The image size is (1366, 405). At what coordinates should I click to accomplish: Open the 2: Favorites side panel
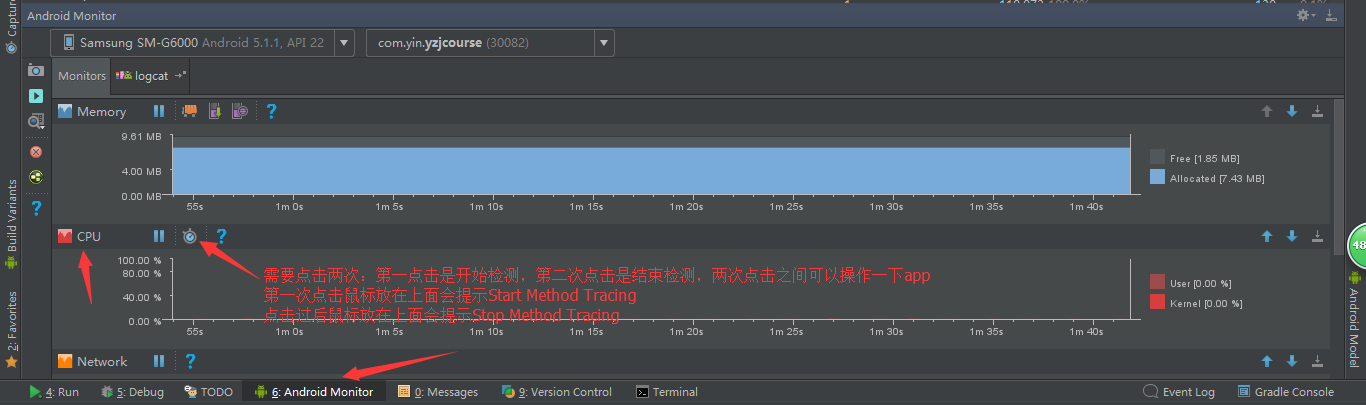(x=11, y=330)
